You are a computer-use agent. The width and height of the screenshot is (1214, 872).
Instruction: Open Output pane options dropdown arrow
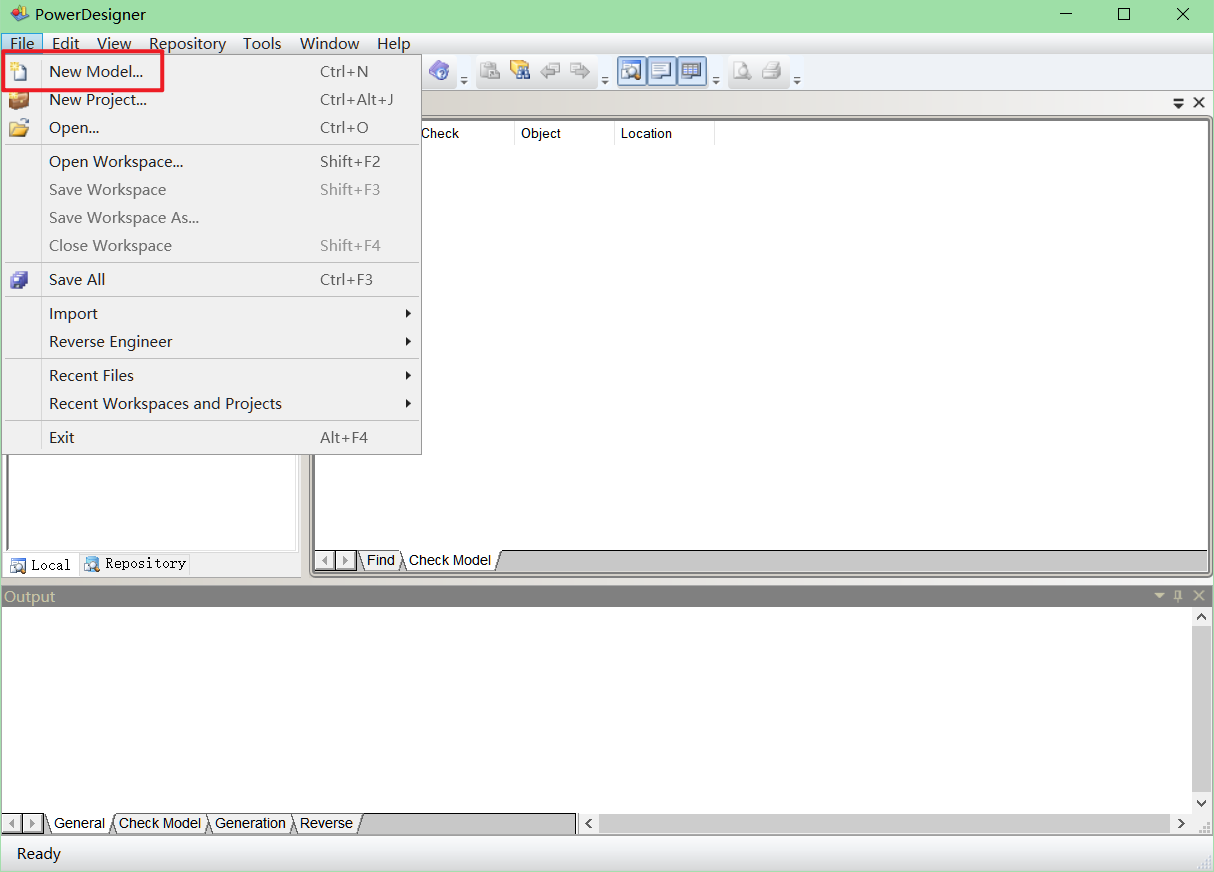(1160, 596)
